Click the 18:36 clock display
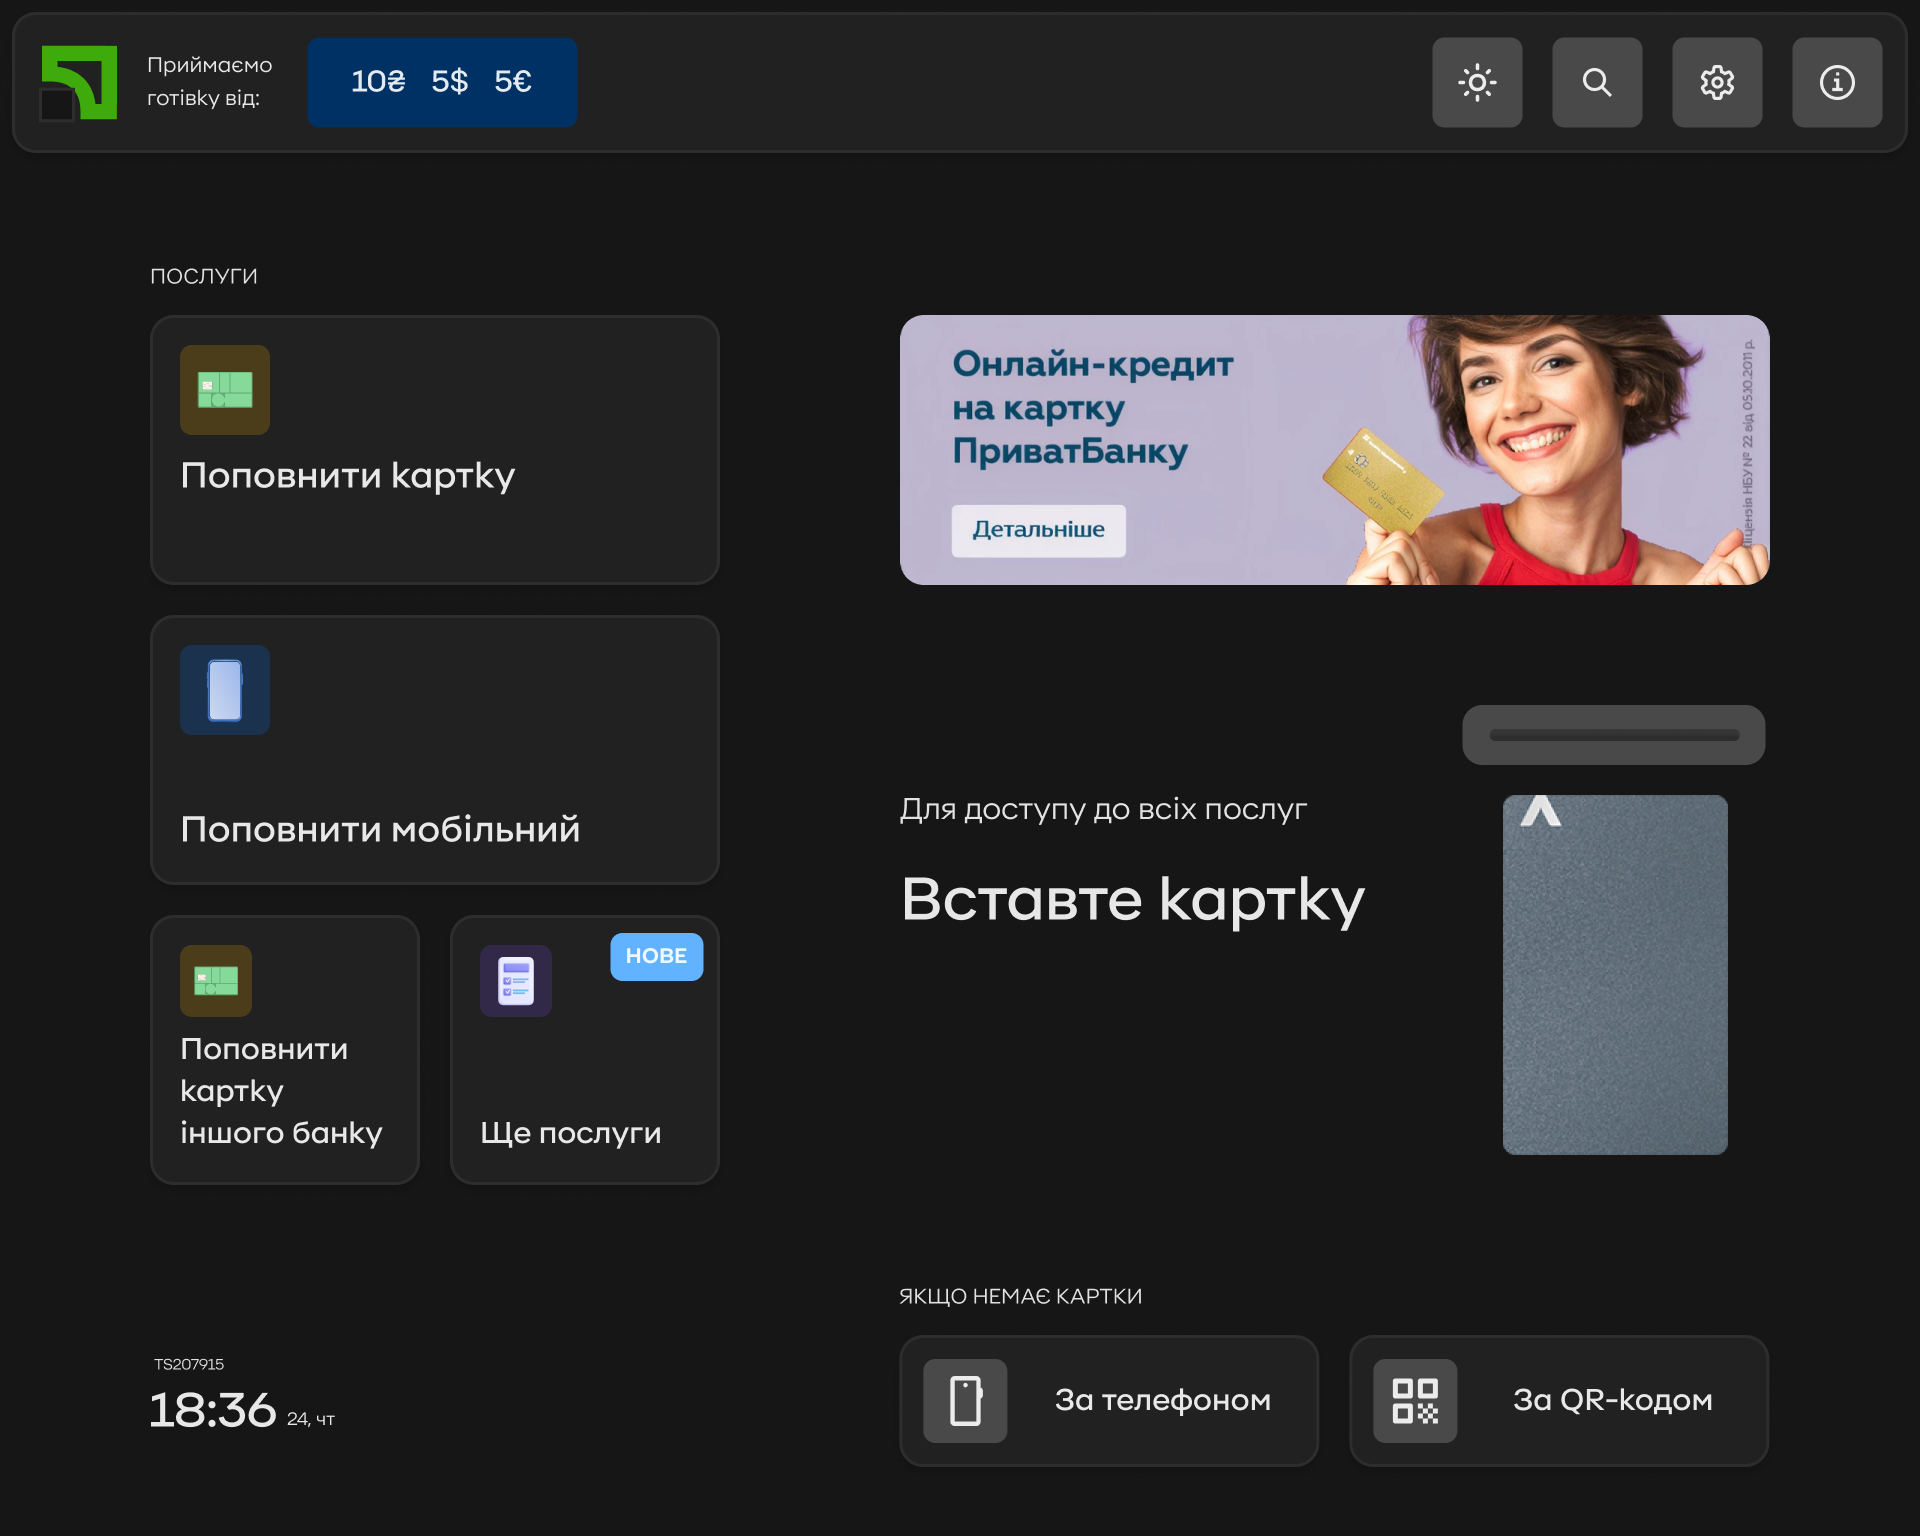Image resolution: width=1920 pixels, height=1536 pixels. click(212, 1410)
